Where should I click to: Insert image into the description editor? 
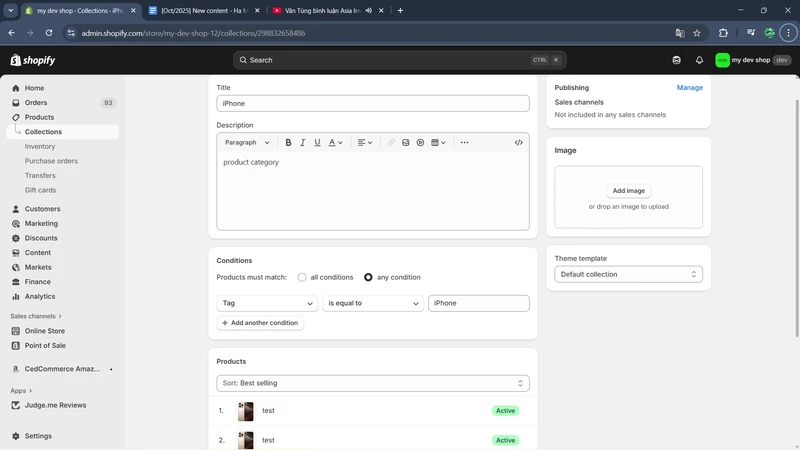point(406,143)
